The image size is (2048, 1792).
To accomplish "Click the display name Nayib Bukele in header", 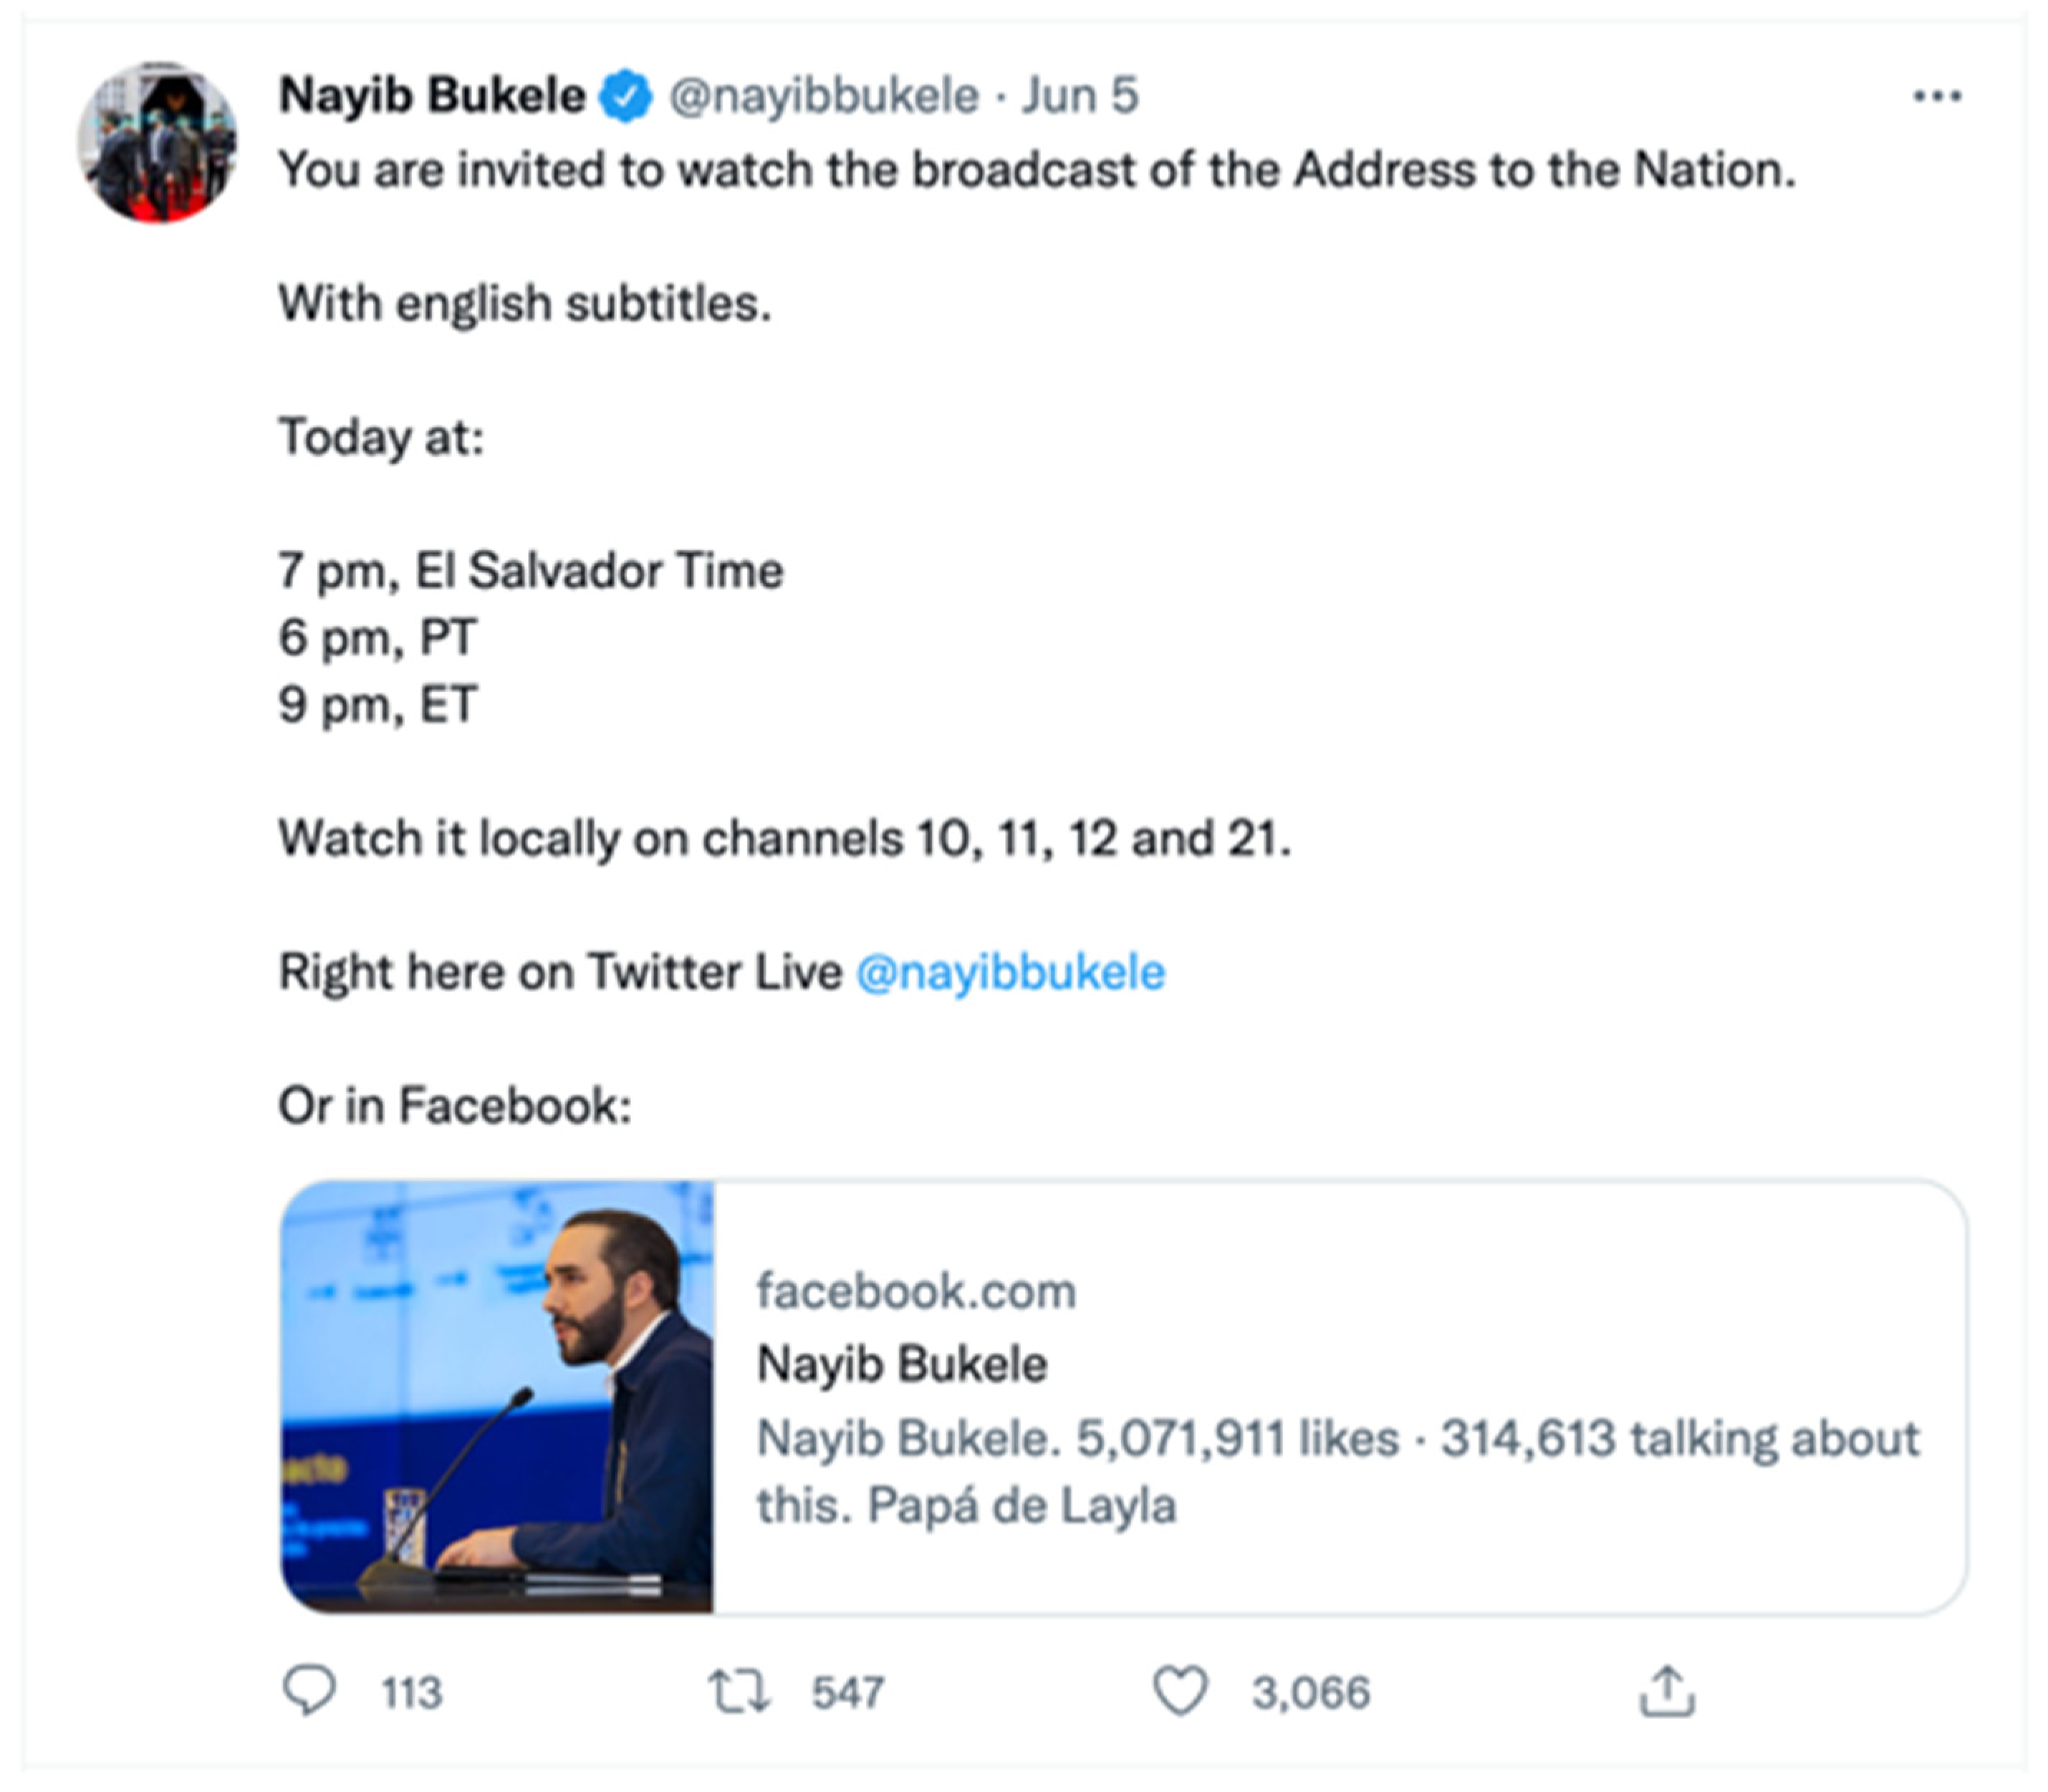I will pos(432,96).
